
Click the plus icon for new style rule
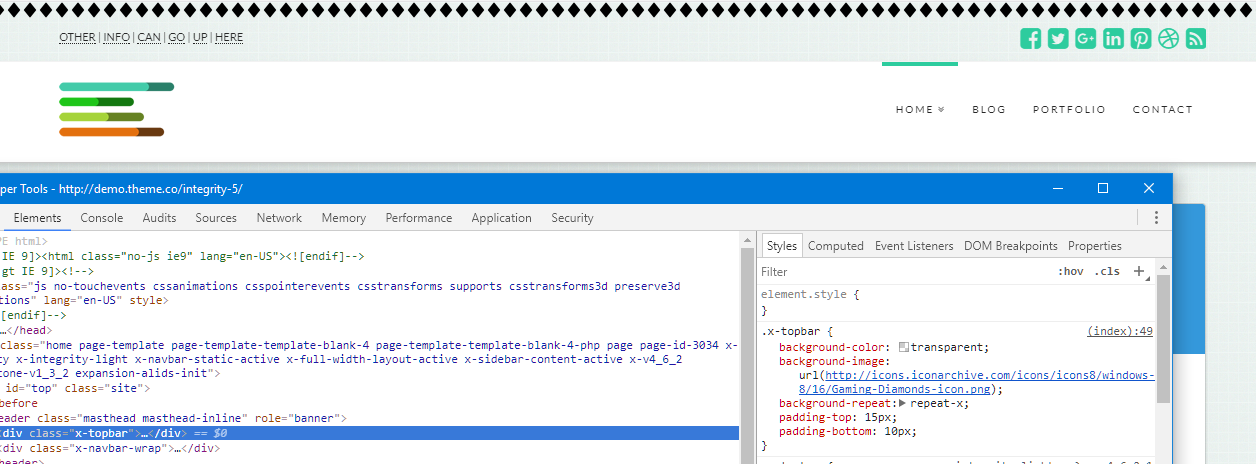pos(1138,271)
